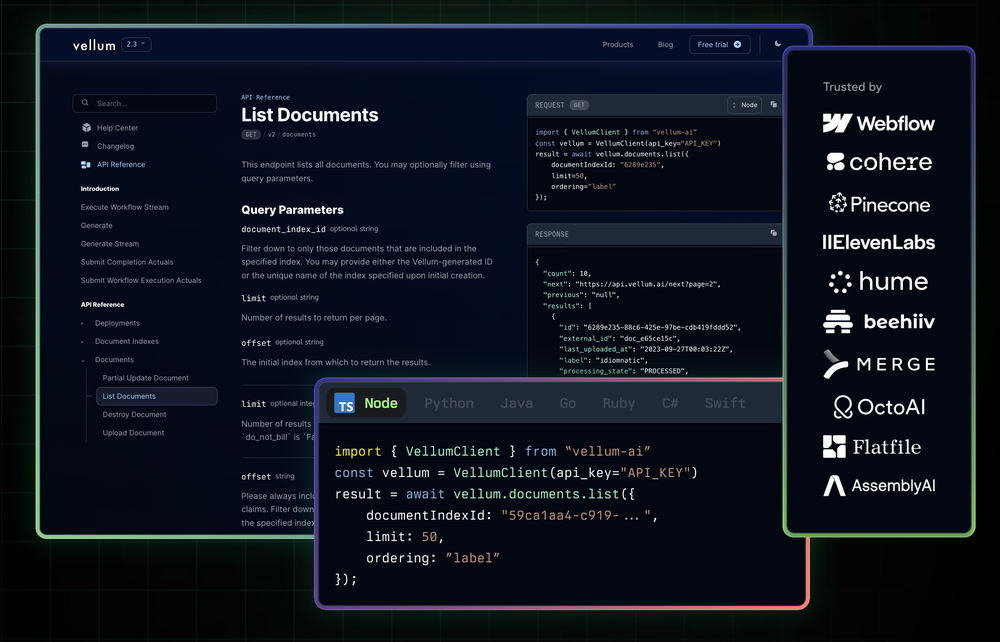Select the Node language tab
The height and width of the screenshot is (642, 1000).
pyautogui.click(x=366, y=403)
